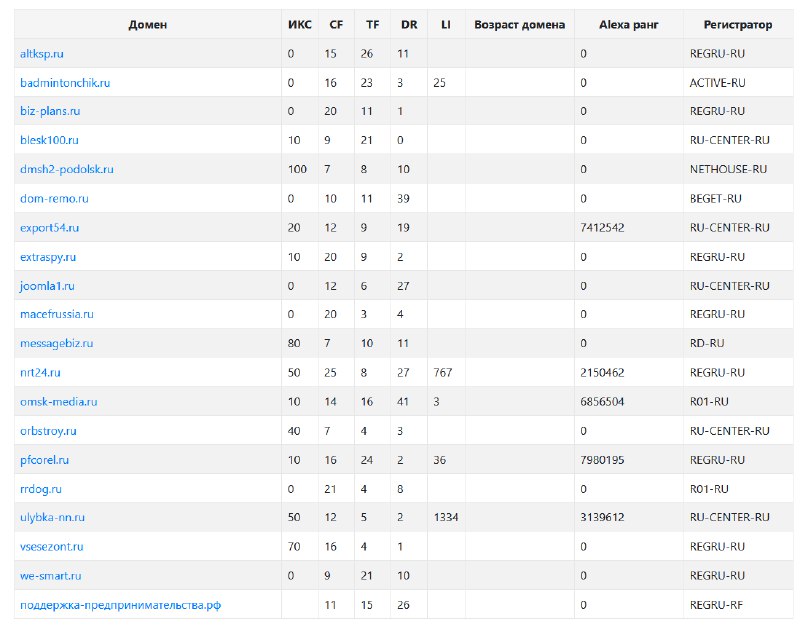Screen dimensions: 800x632
Task: Open the altksp.ru domain link
Action: pyautogui.click(x=42, y=54)
